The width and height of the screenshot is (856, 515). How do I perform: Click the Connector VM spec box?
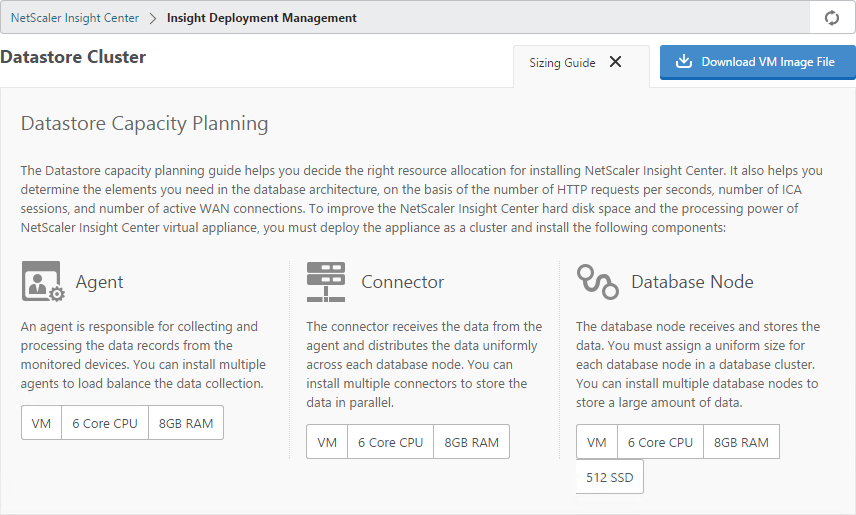[327, 442]
